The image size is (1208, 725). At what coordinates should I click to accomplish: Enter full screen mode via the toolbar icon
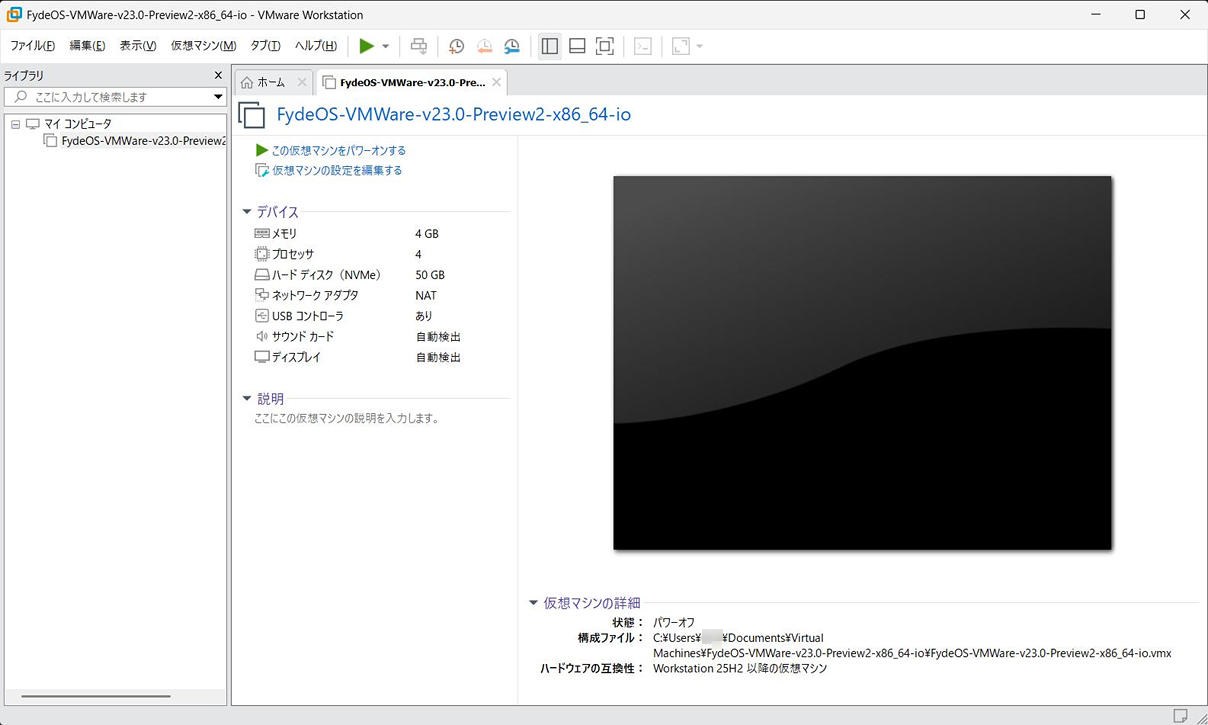click(605, 46)
